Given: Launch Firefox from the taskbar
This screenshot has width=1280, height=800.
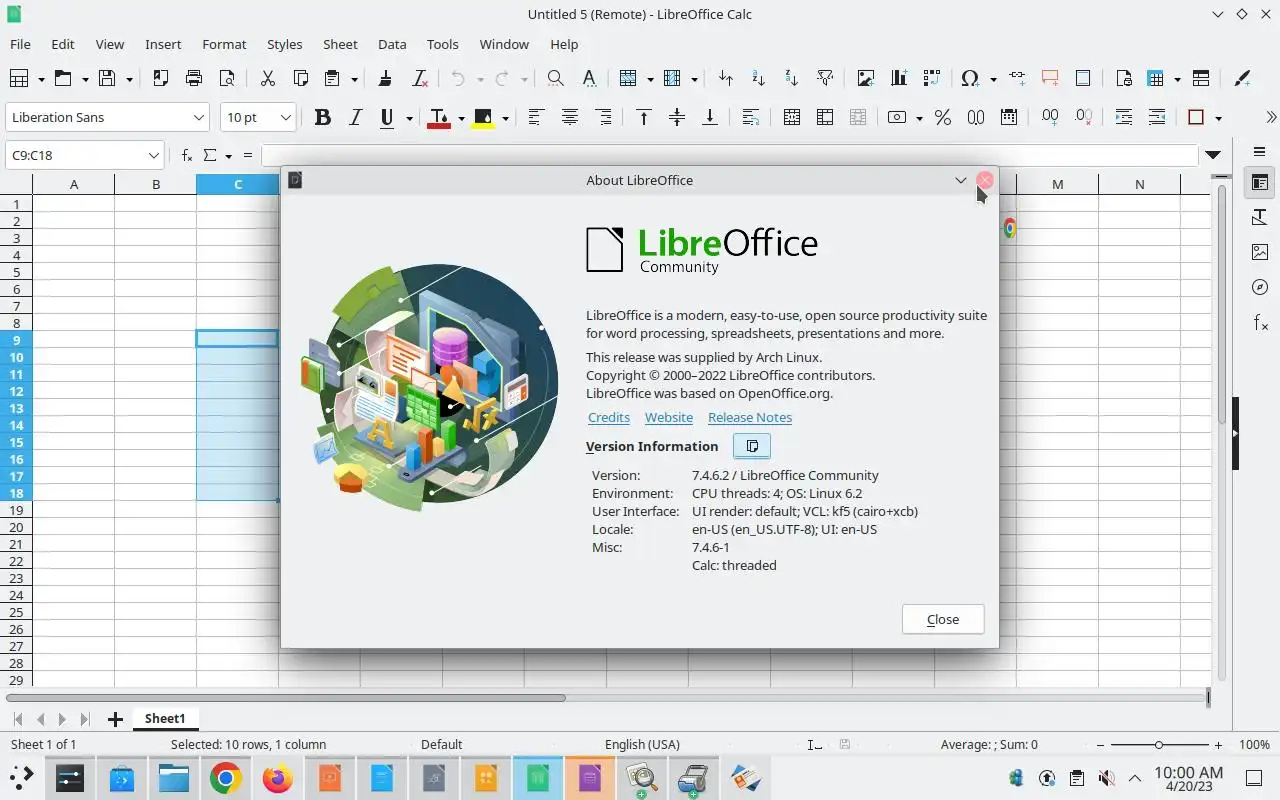Looking at the screenshot, I should pos(277,778).
